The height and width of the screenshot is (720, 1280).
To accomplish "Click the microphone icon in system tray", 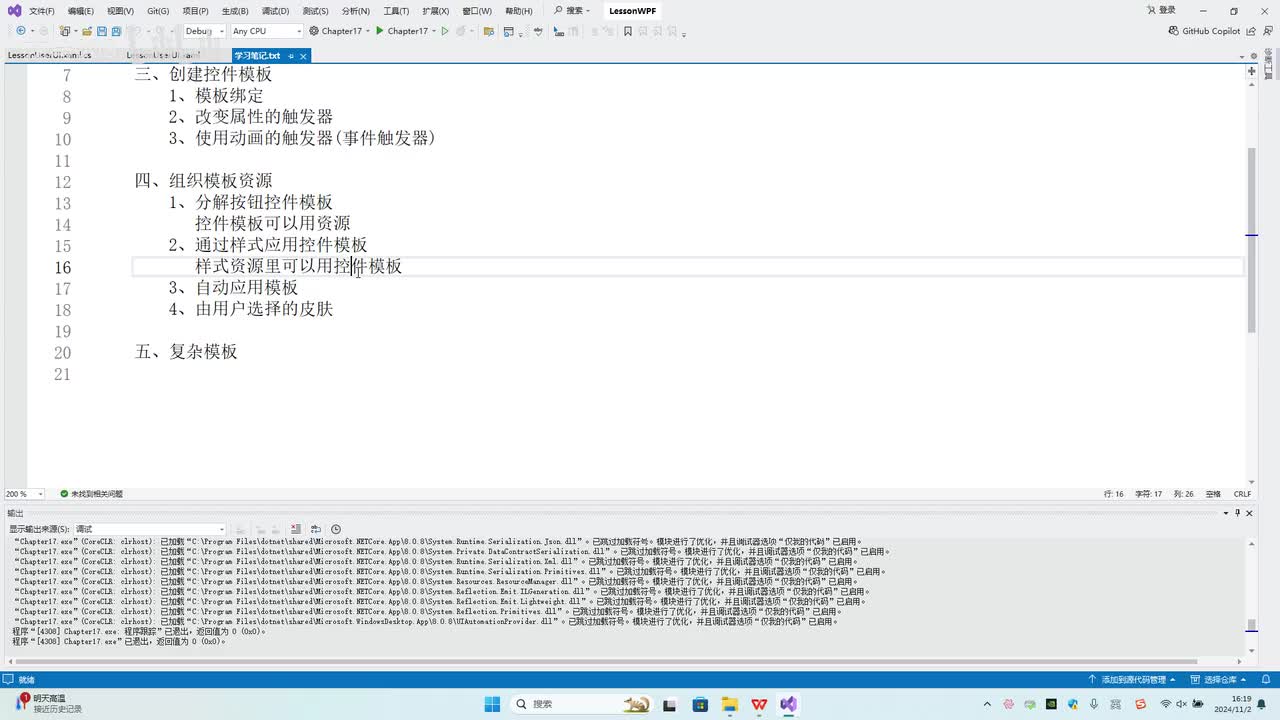I will point(1094,704).
